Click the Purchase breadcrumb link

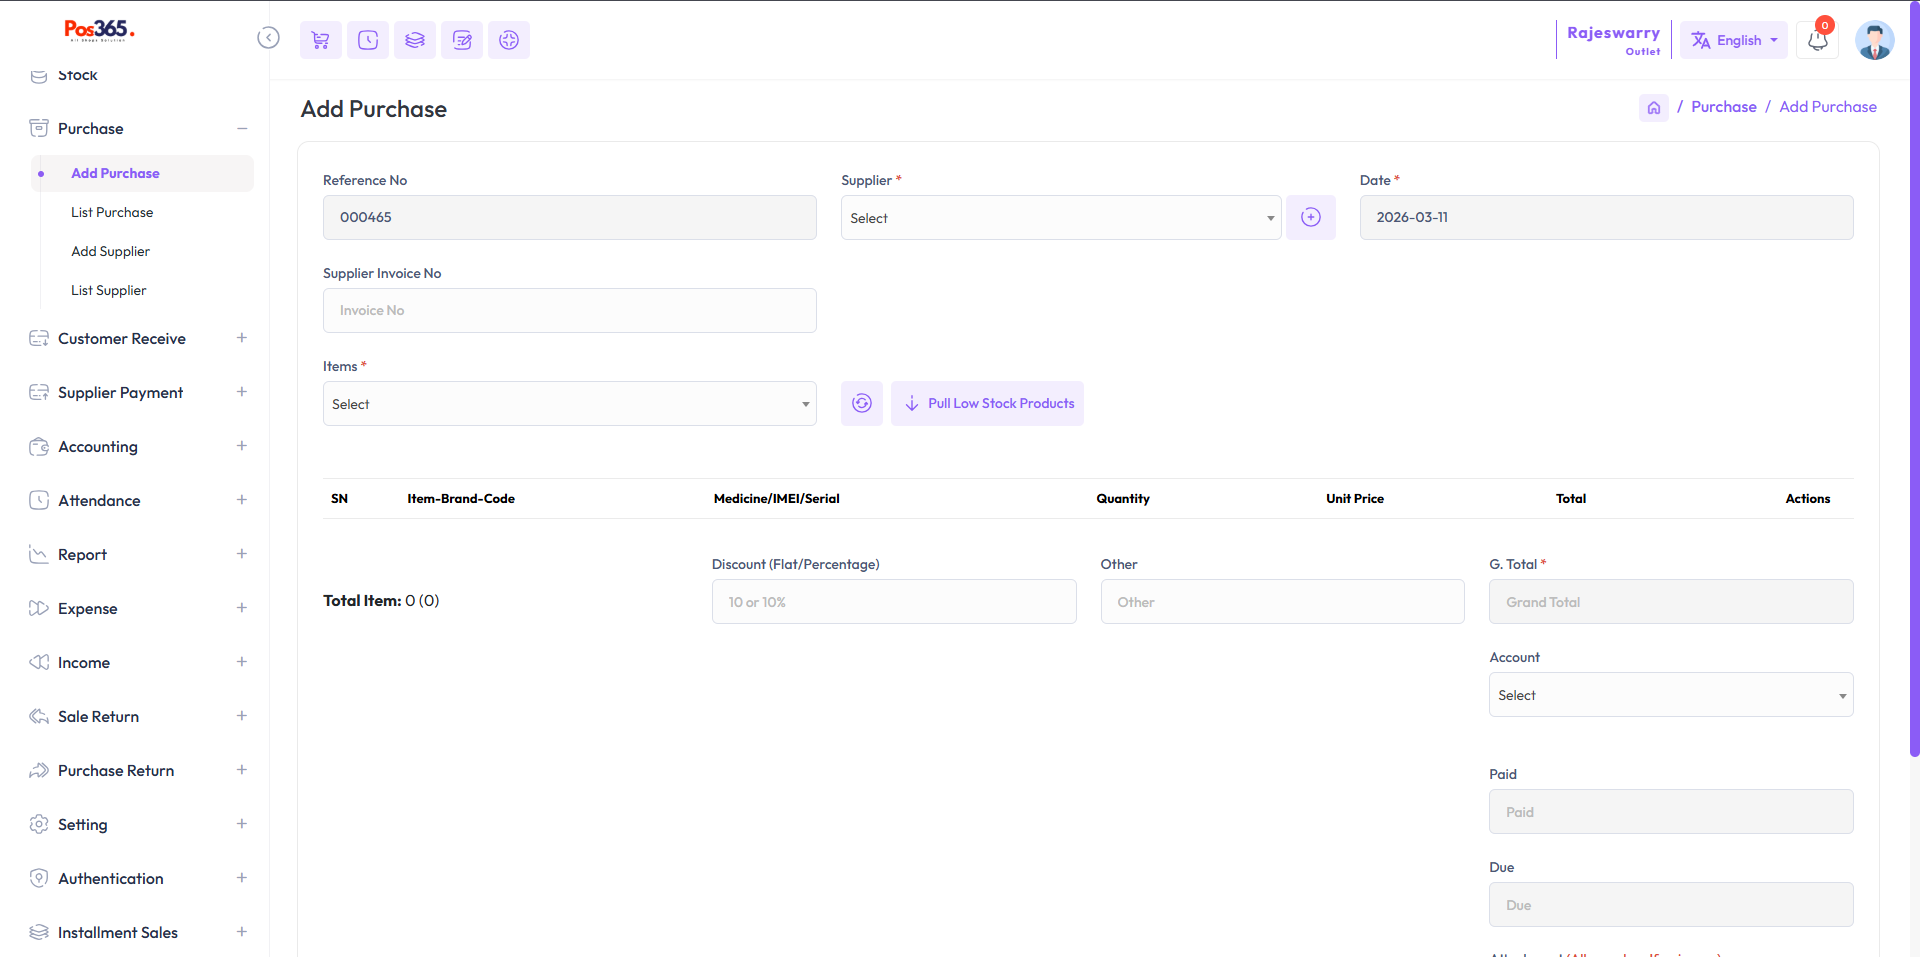click(1723, 107)
